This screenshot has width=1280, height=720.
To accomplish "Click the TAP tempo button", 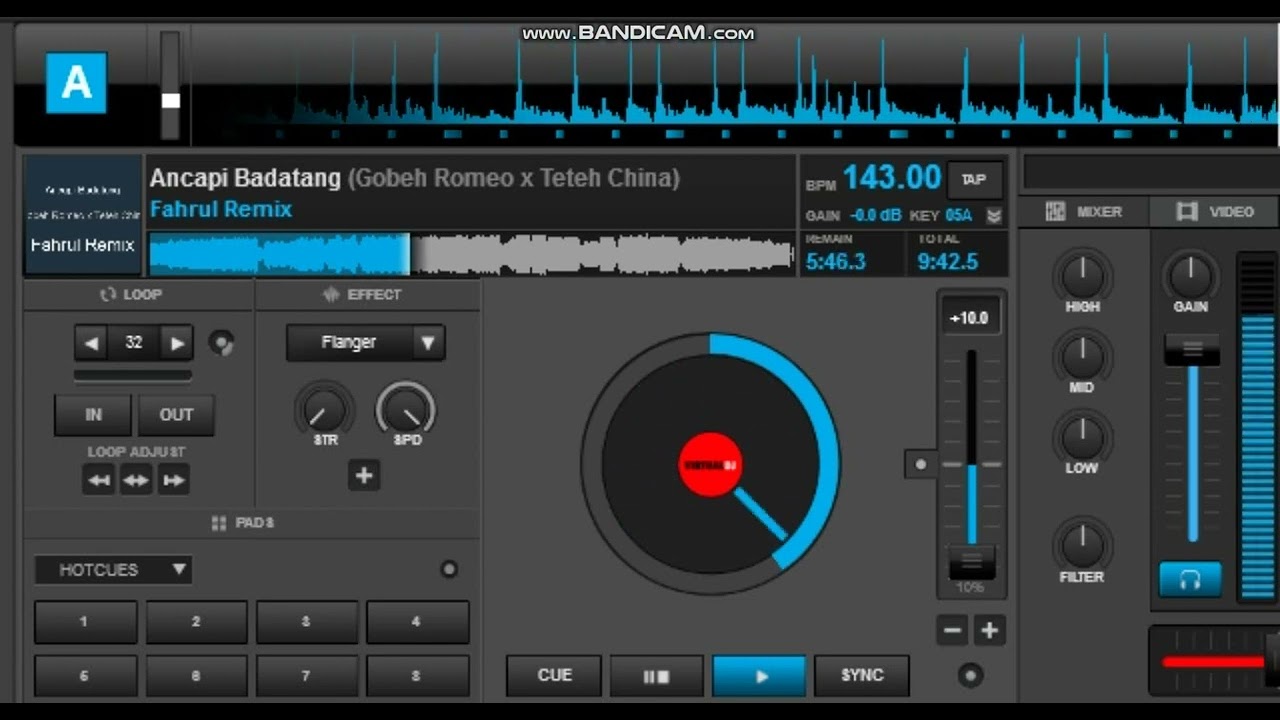I will pos(974,180).
